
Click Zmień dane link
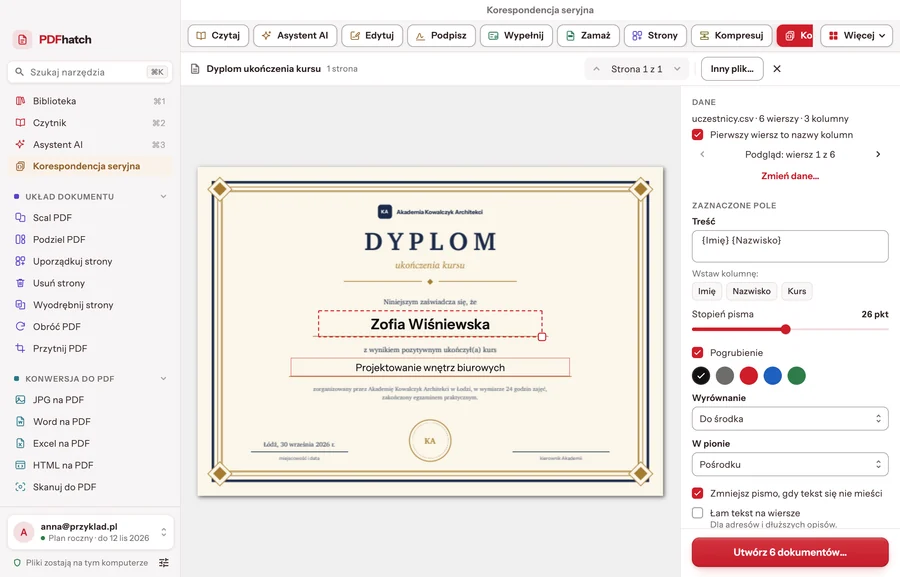coord(790,176)
